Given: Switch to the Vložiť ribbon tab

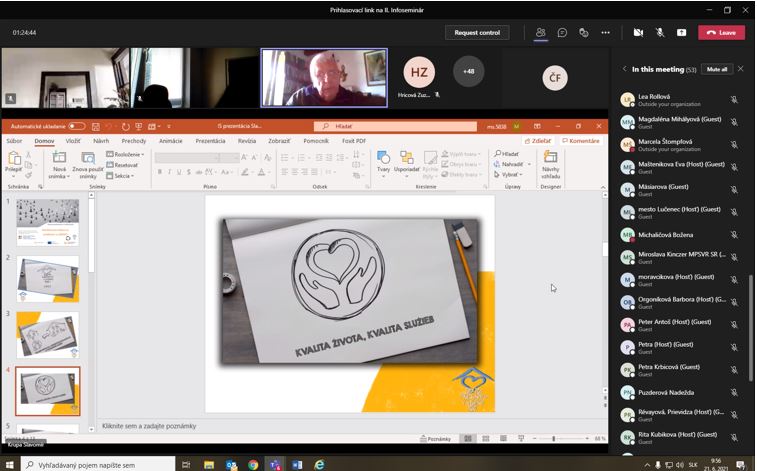Looking at the screenshot, I should pyautogui.click(x=73, y=141).
